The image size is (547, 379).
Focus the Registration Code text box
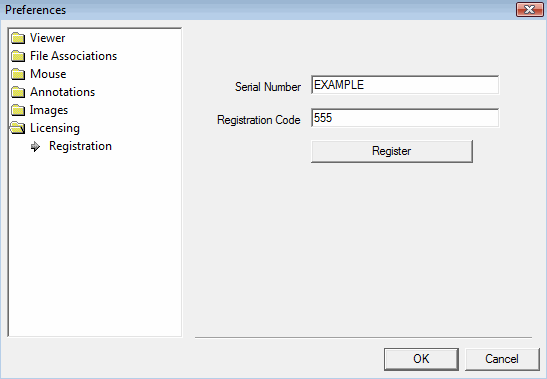[x=405, y=118]
